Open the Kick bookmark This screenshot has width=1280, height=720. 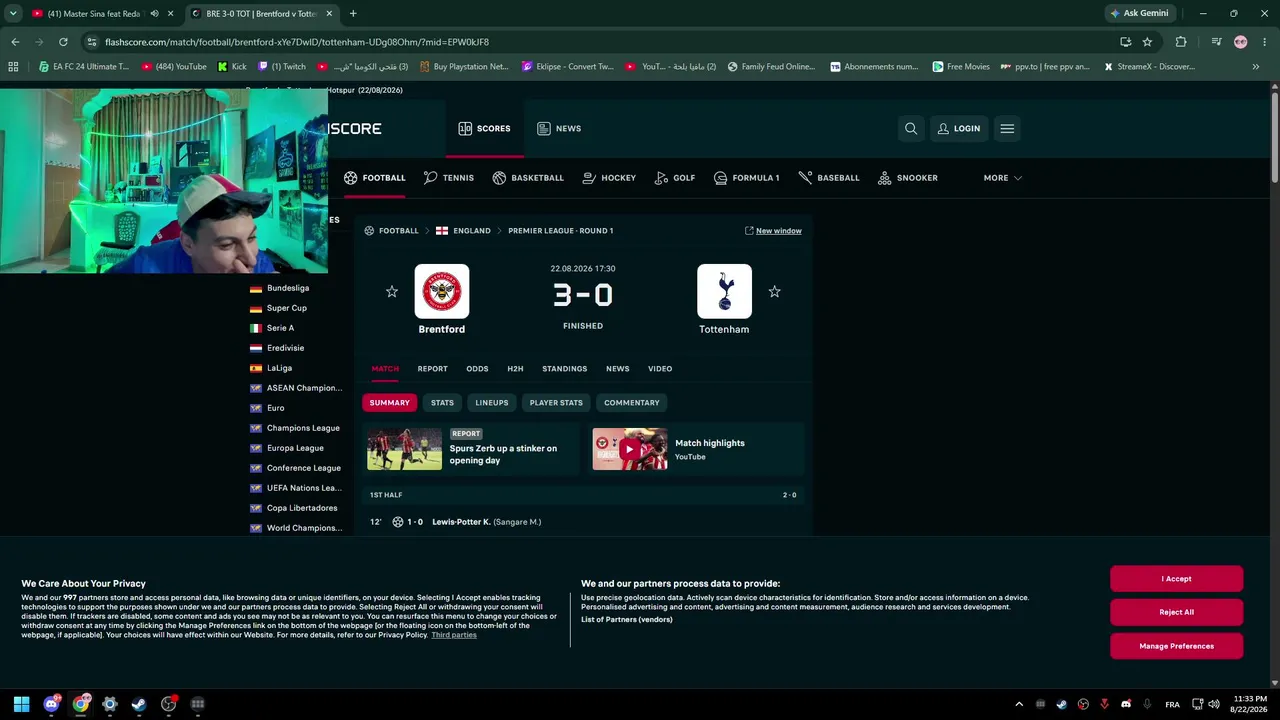pyautogui.click(x=232, y=67)
